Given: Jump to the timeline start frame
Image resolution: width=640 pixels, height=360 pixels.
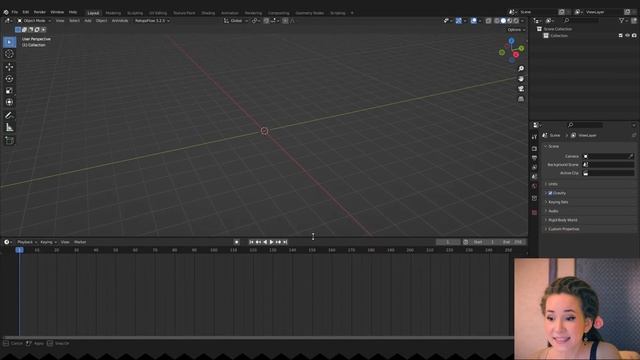Looking at the screenshot, I should click(251, 242).
